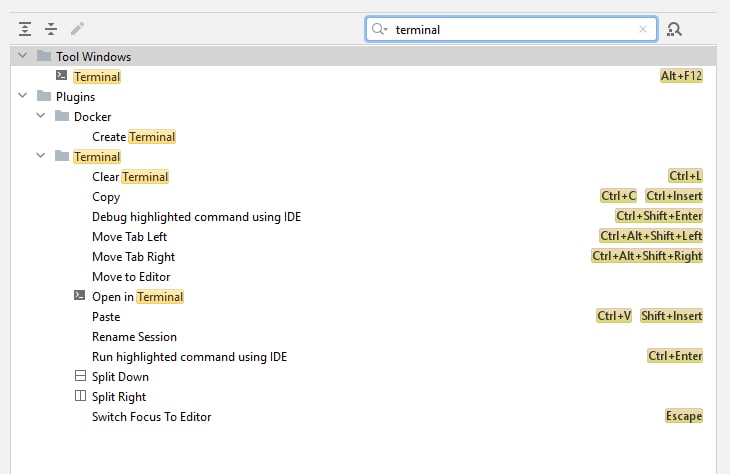Click the Docker folder icon

(62, 116)
